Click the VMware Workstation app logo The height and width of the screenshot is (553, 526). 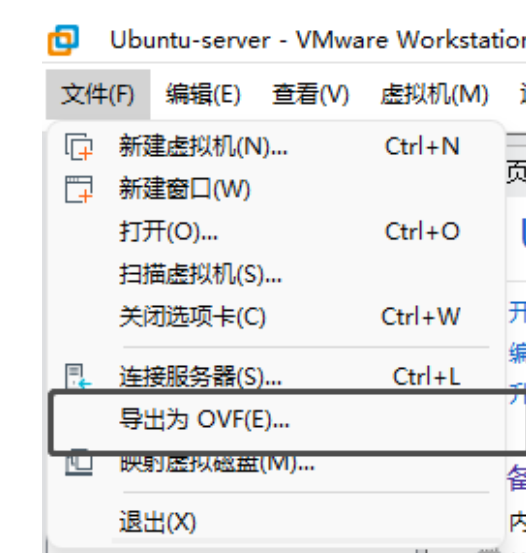click(x=63, y=40)
